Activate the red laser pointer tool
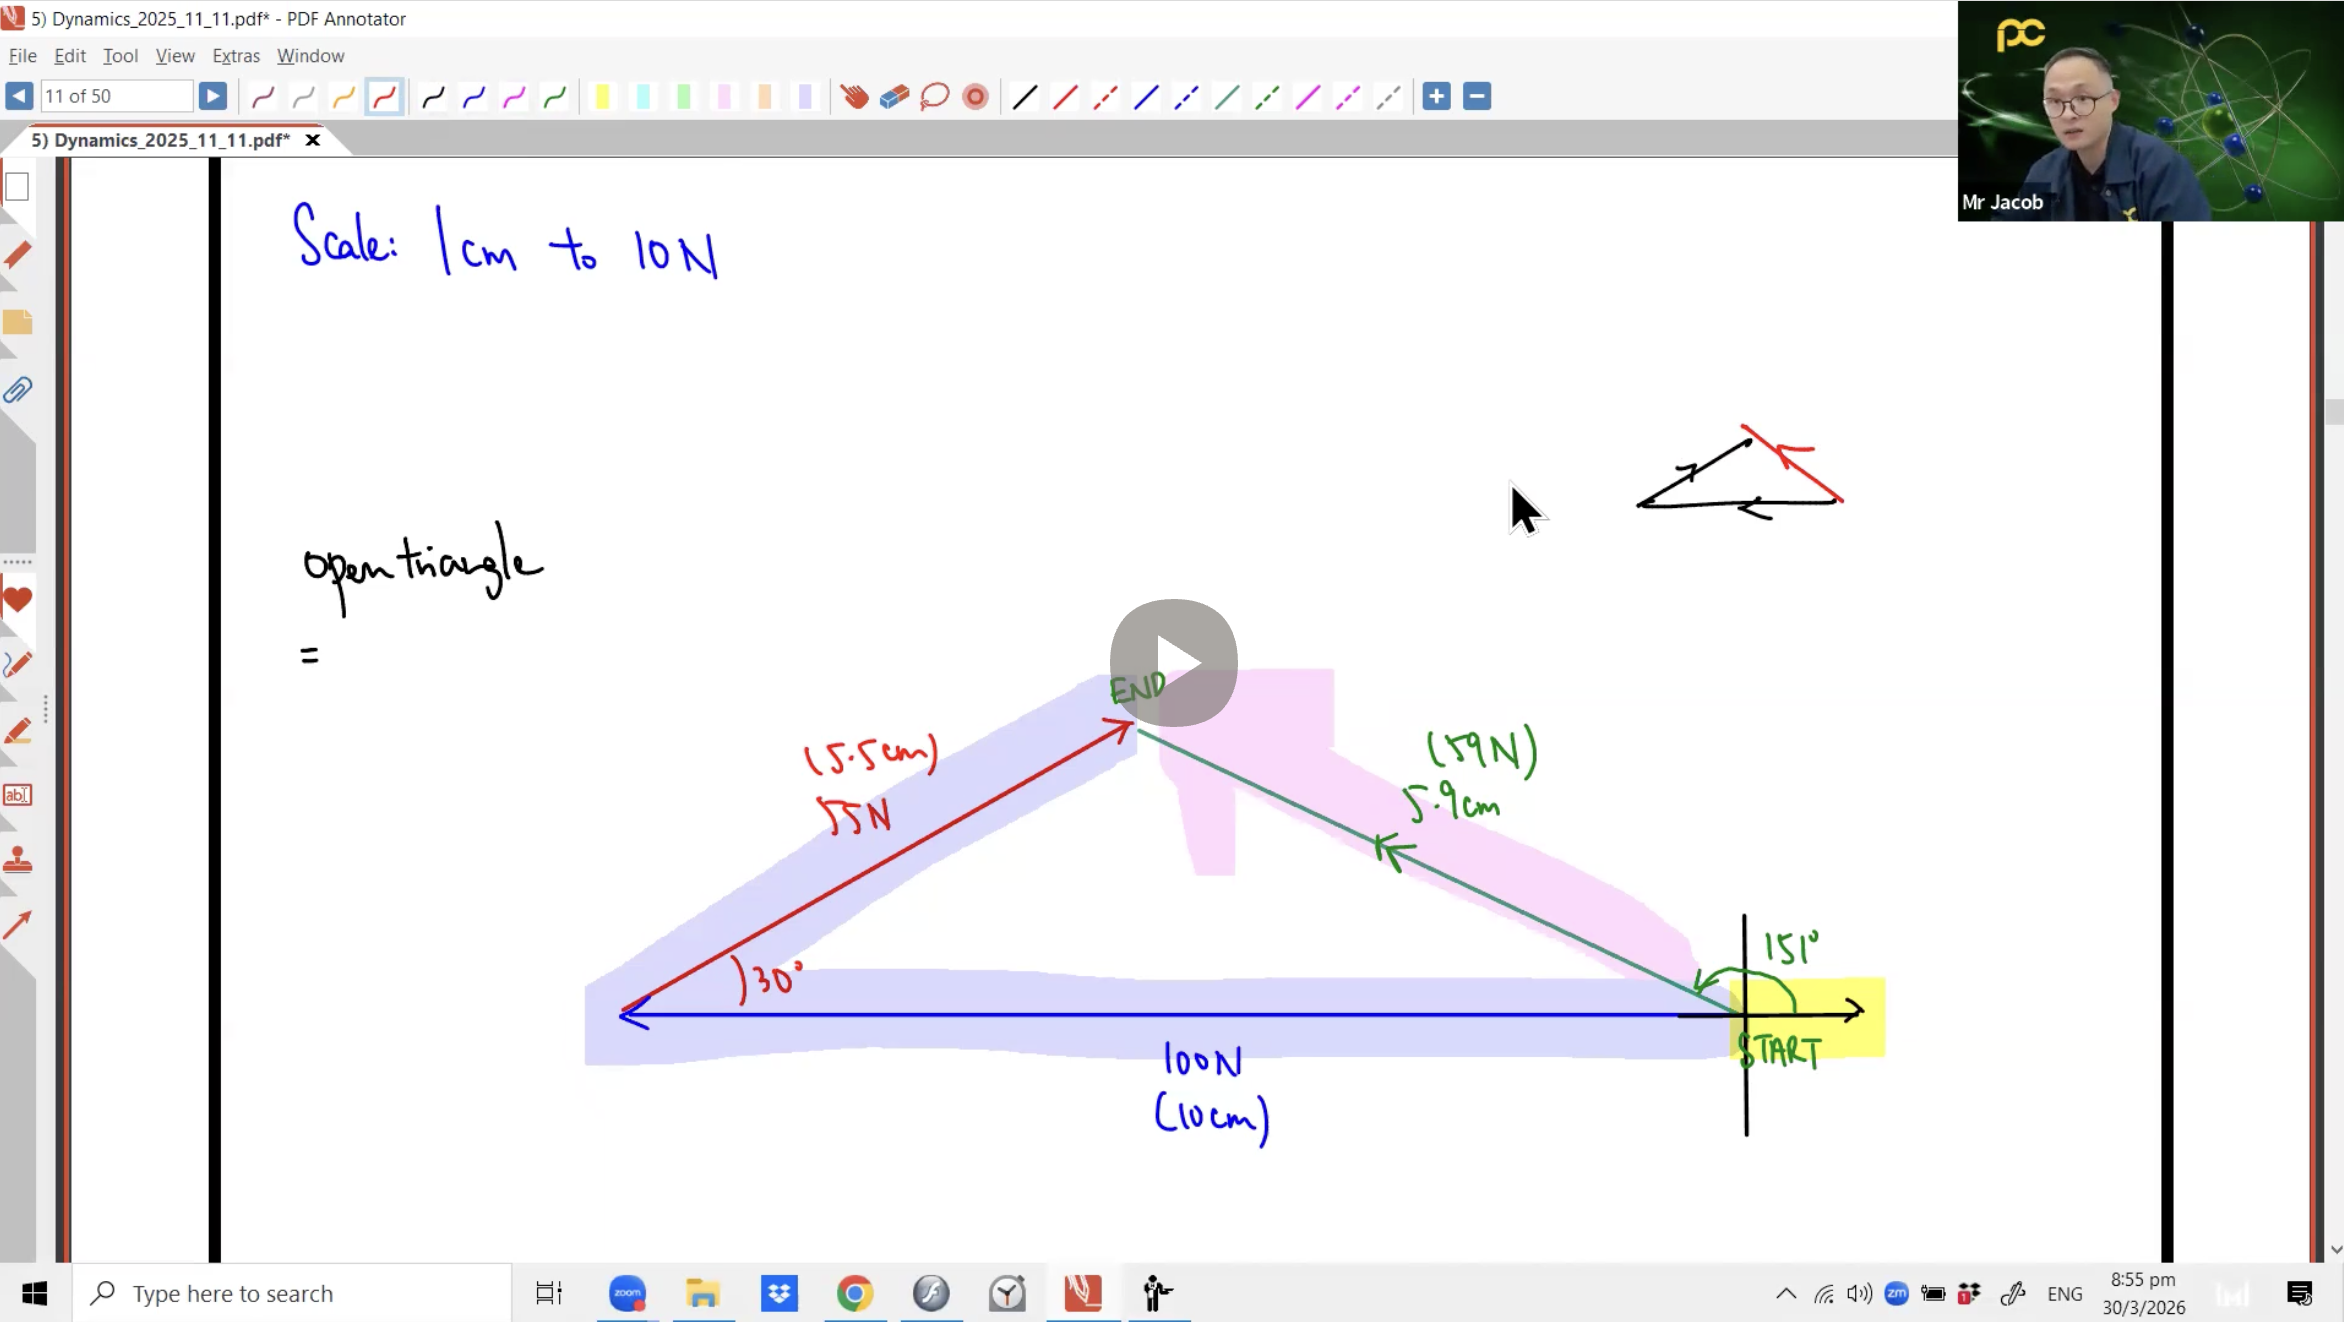Screen dimensions: 2344x1322 [975, 96]
